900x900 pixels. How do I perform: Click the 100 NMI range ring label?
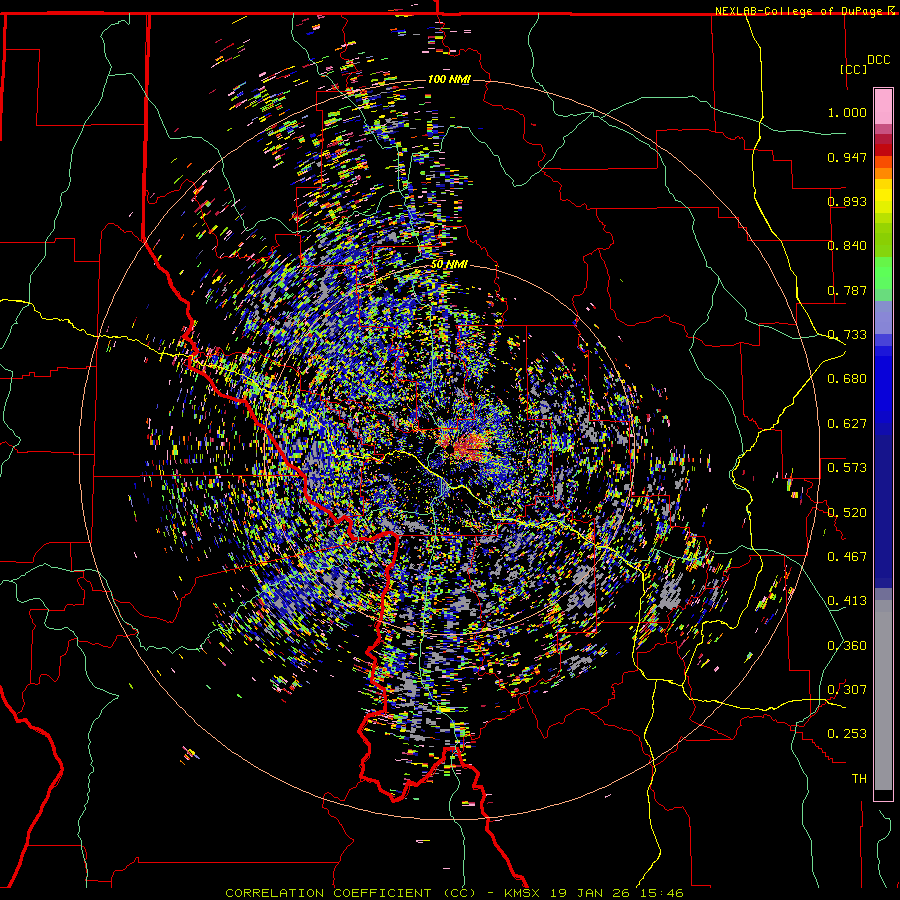click(x=449, y=79)
